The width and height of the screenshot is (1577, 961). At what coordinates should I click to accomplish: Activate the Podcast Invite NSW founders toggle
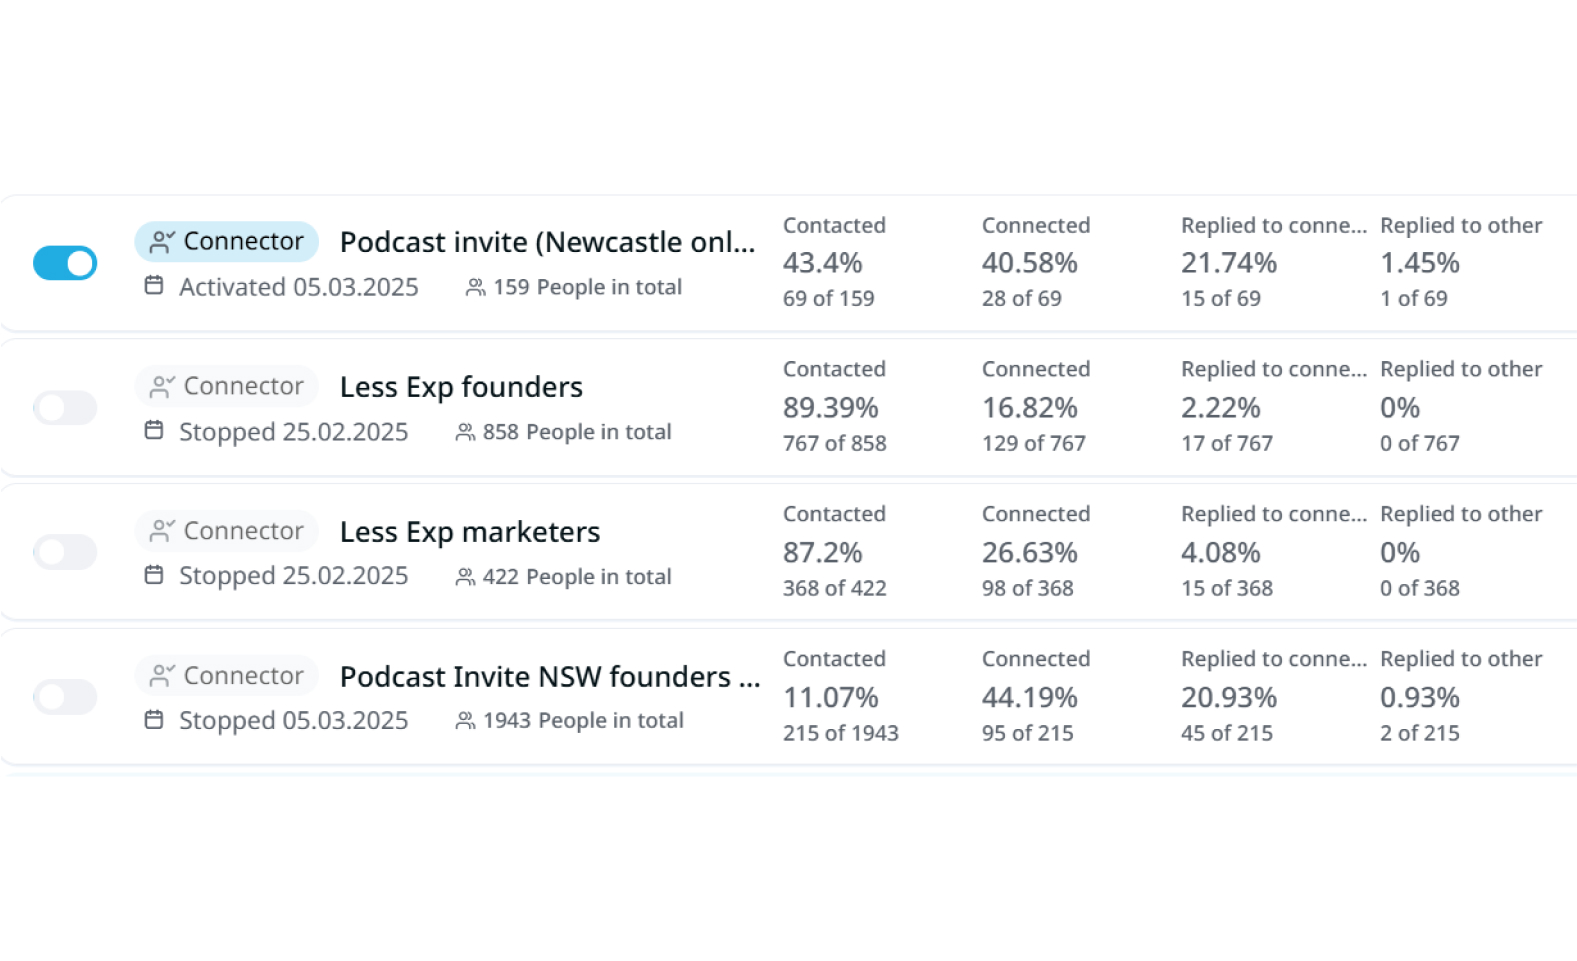click(65, 697)
